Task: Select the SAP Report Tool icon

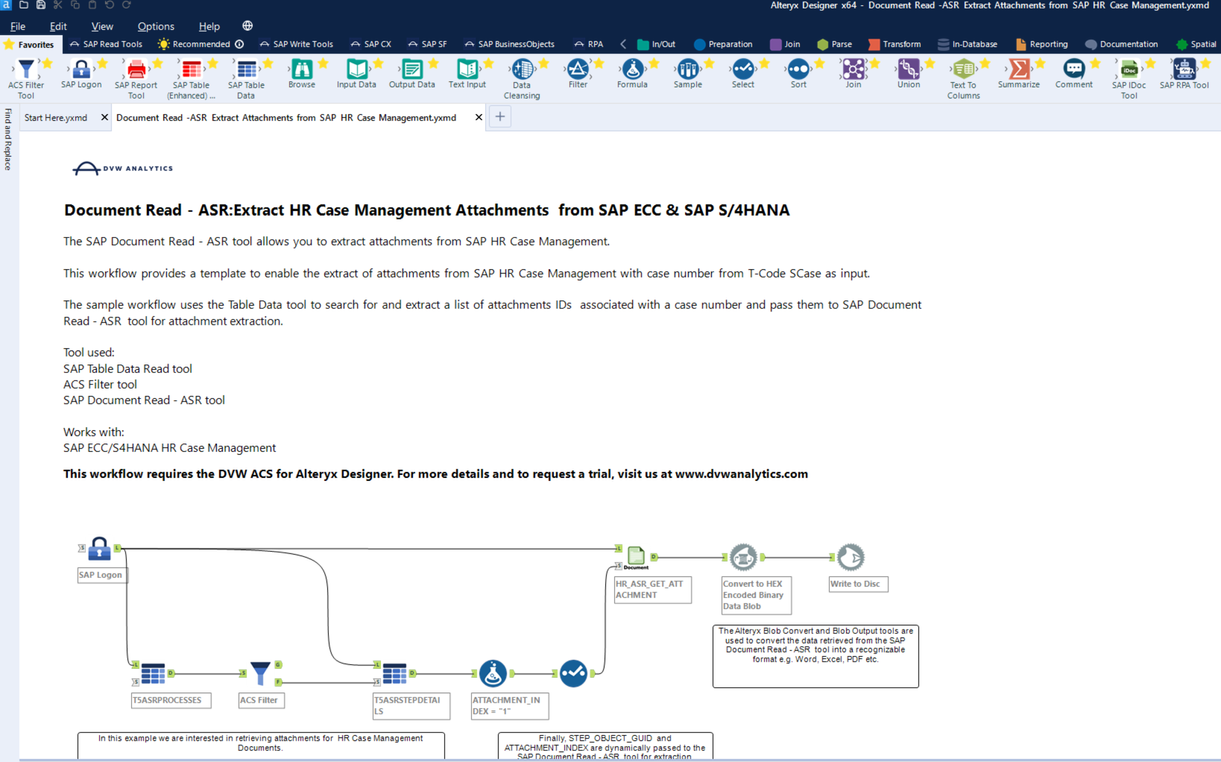Action: point(136,69)
